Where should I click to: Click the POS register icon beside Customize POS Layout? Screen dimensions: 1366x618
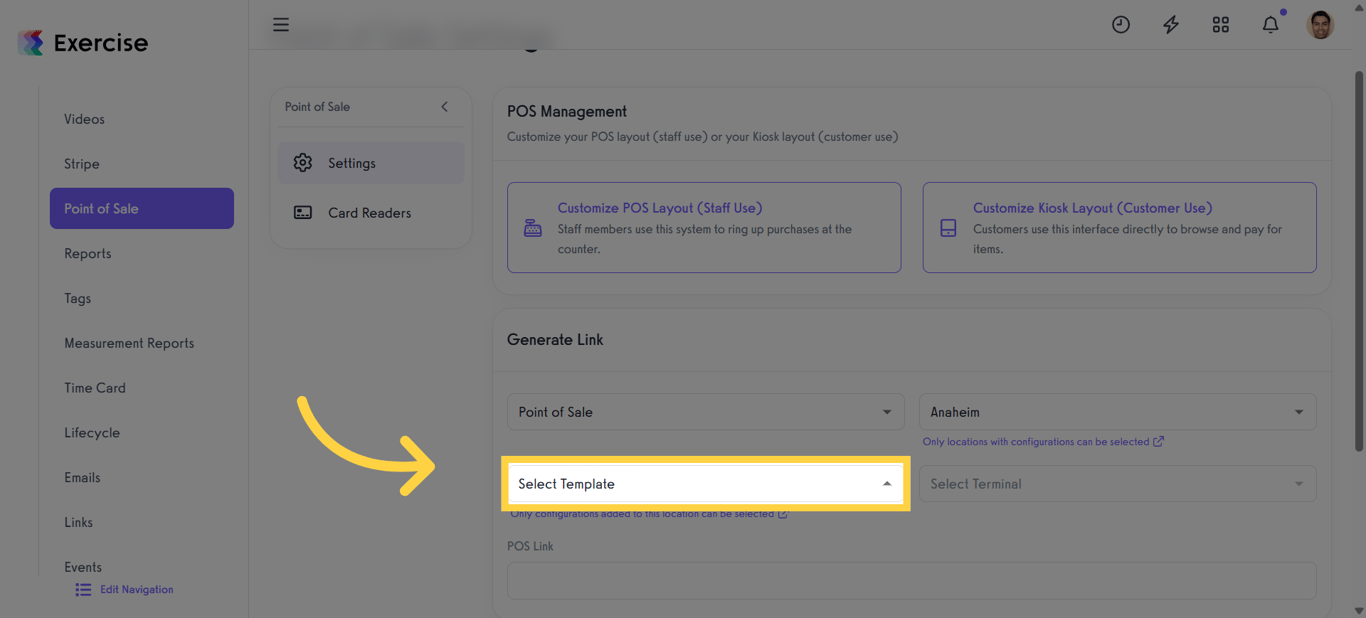pyautogui.click(x=531, y=227)
